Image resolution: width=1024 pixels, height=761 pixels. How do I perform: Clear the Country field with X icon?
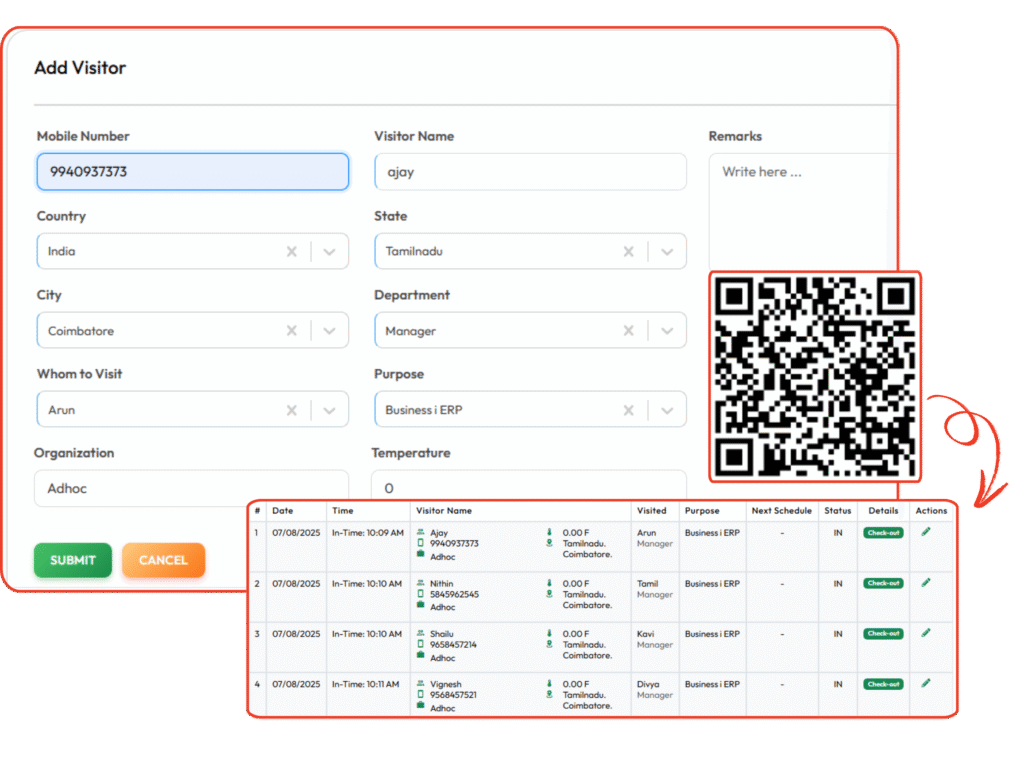[292, 251]
